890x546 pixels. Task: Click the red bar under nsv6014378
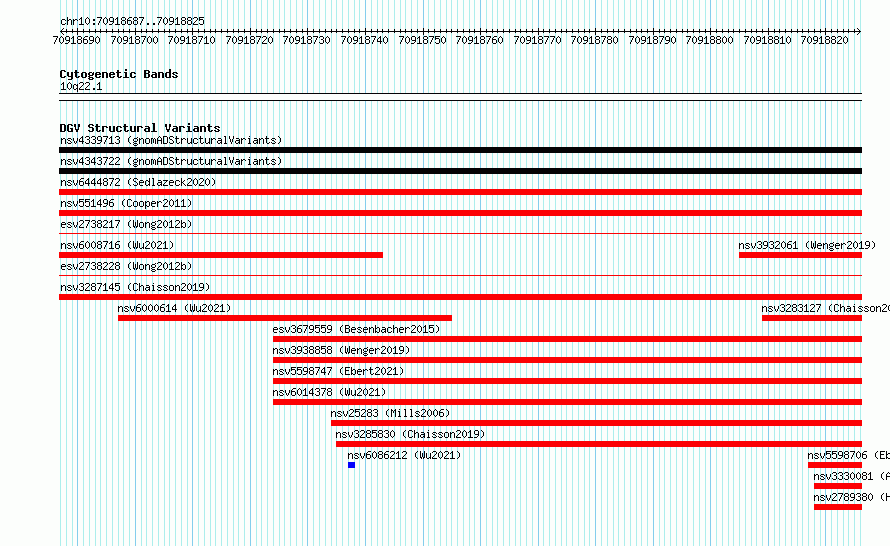click(x=568, y=402)
